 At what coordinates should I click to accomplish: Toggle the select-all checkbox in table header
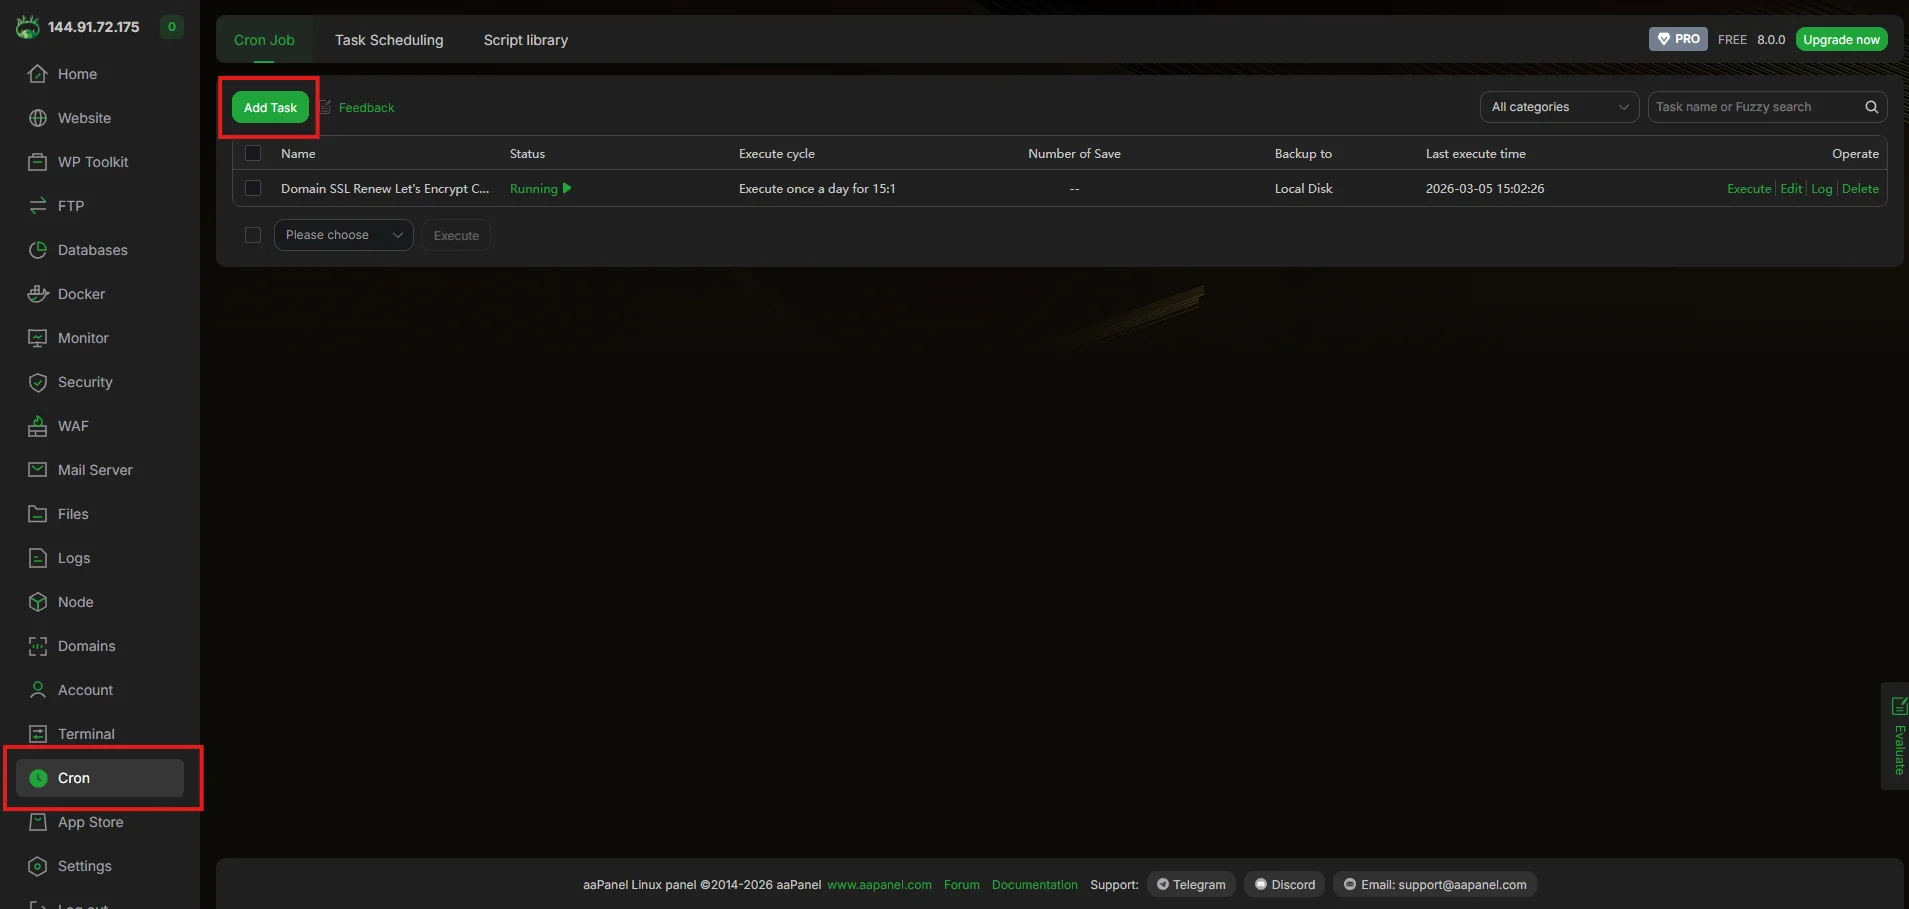click(x=253, y=153)
